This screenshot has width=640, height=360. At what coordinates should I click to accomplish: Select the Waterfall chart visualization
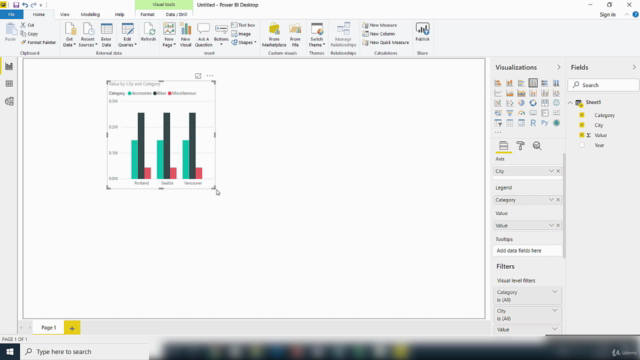pos(498,103)
